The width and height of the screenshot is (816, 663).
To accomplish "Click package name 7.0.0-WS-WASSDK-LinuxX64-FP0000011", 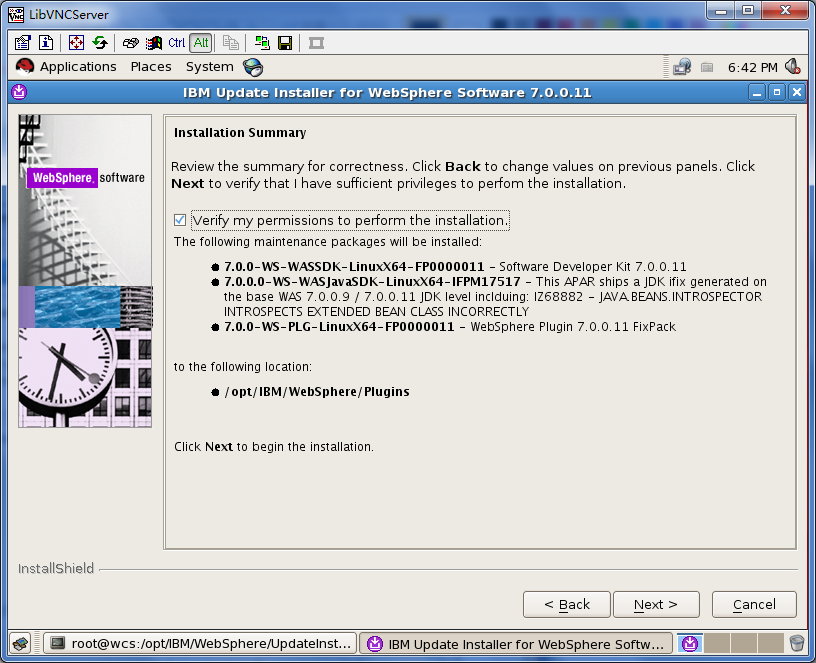I will pyautogui.click(x=354, y=266).
